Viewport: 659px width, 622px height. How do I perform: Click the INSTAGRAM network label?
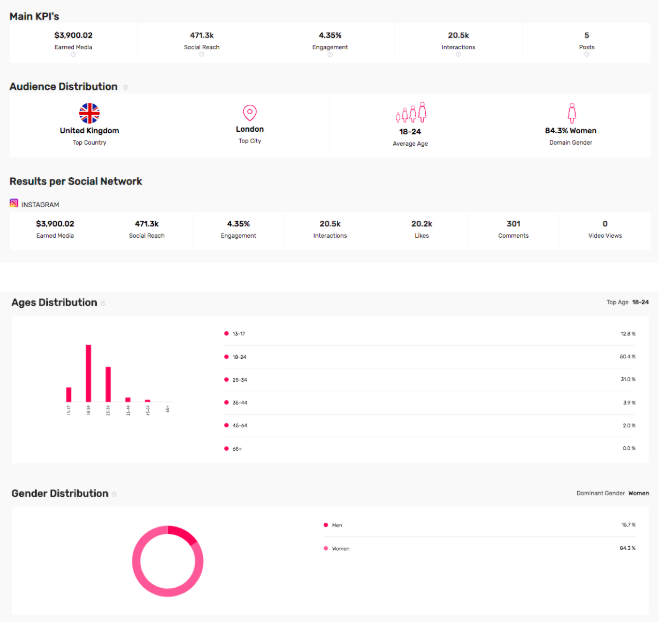pos(40,204)
